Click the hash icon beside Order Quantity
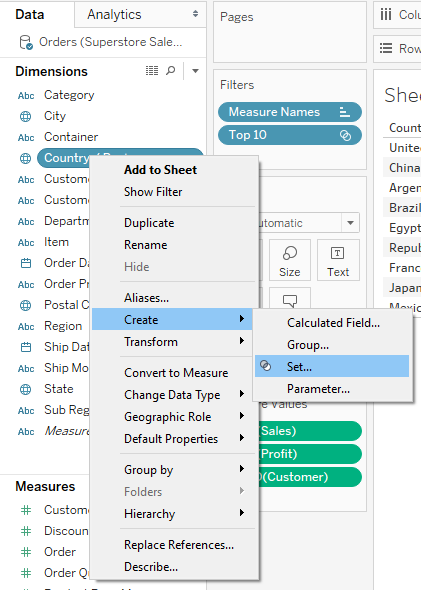 26,573
